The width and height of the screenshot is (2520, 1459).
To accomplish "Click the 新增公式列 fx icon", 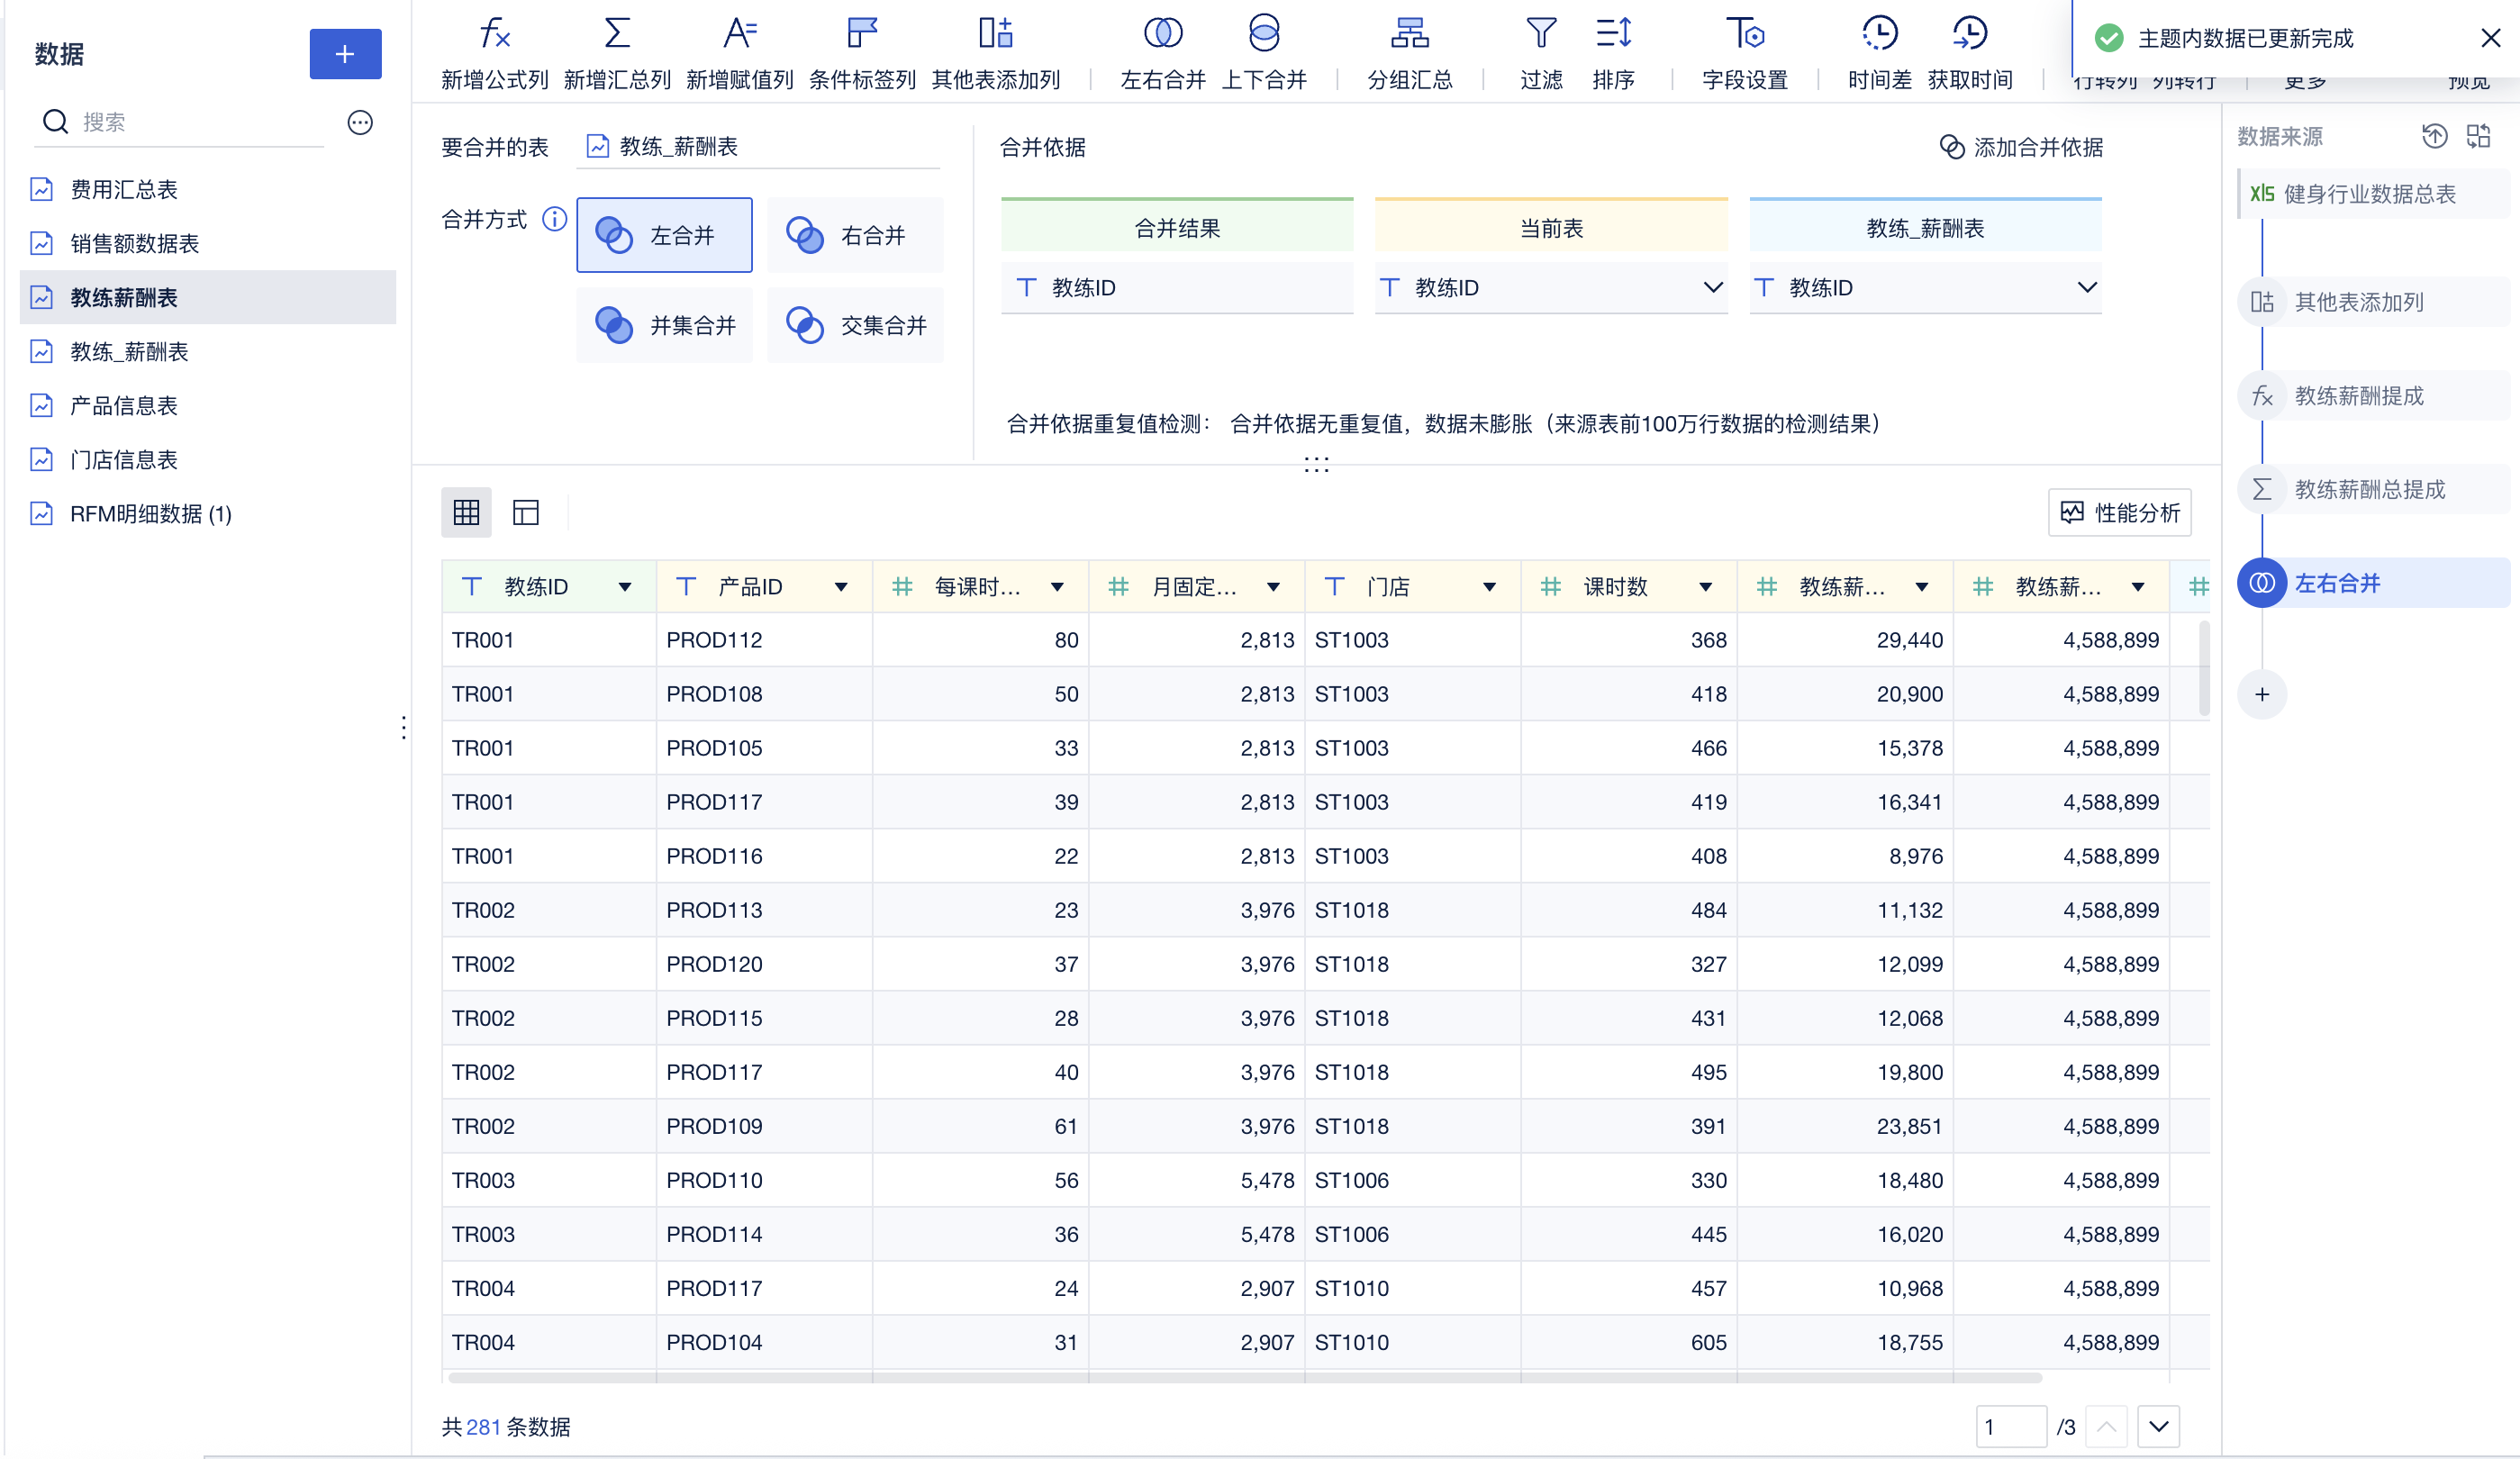I will (x=494, y=35).
